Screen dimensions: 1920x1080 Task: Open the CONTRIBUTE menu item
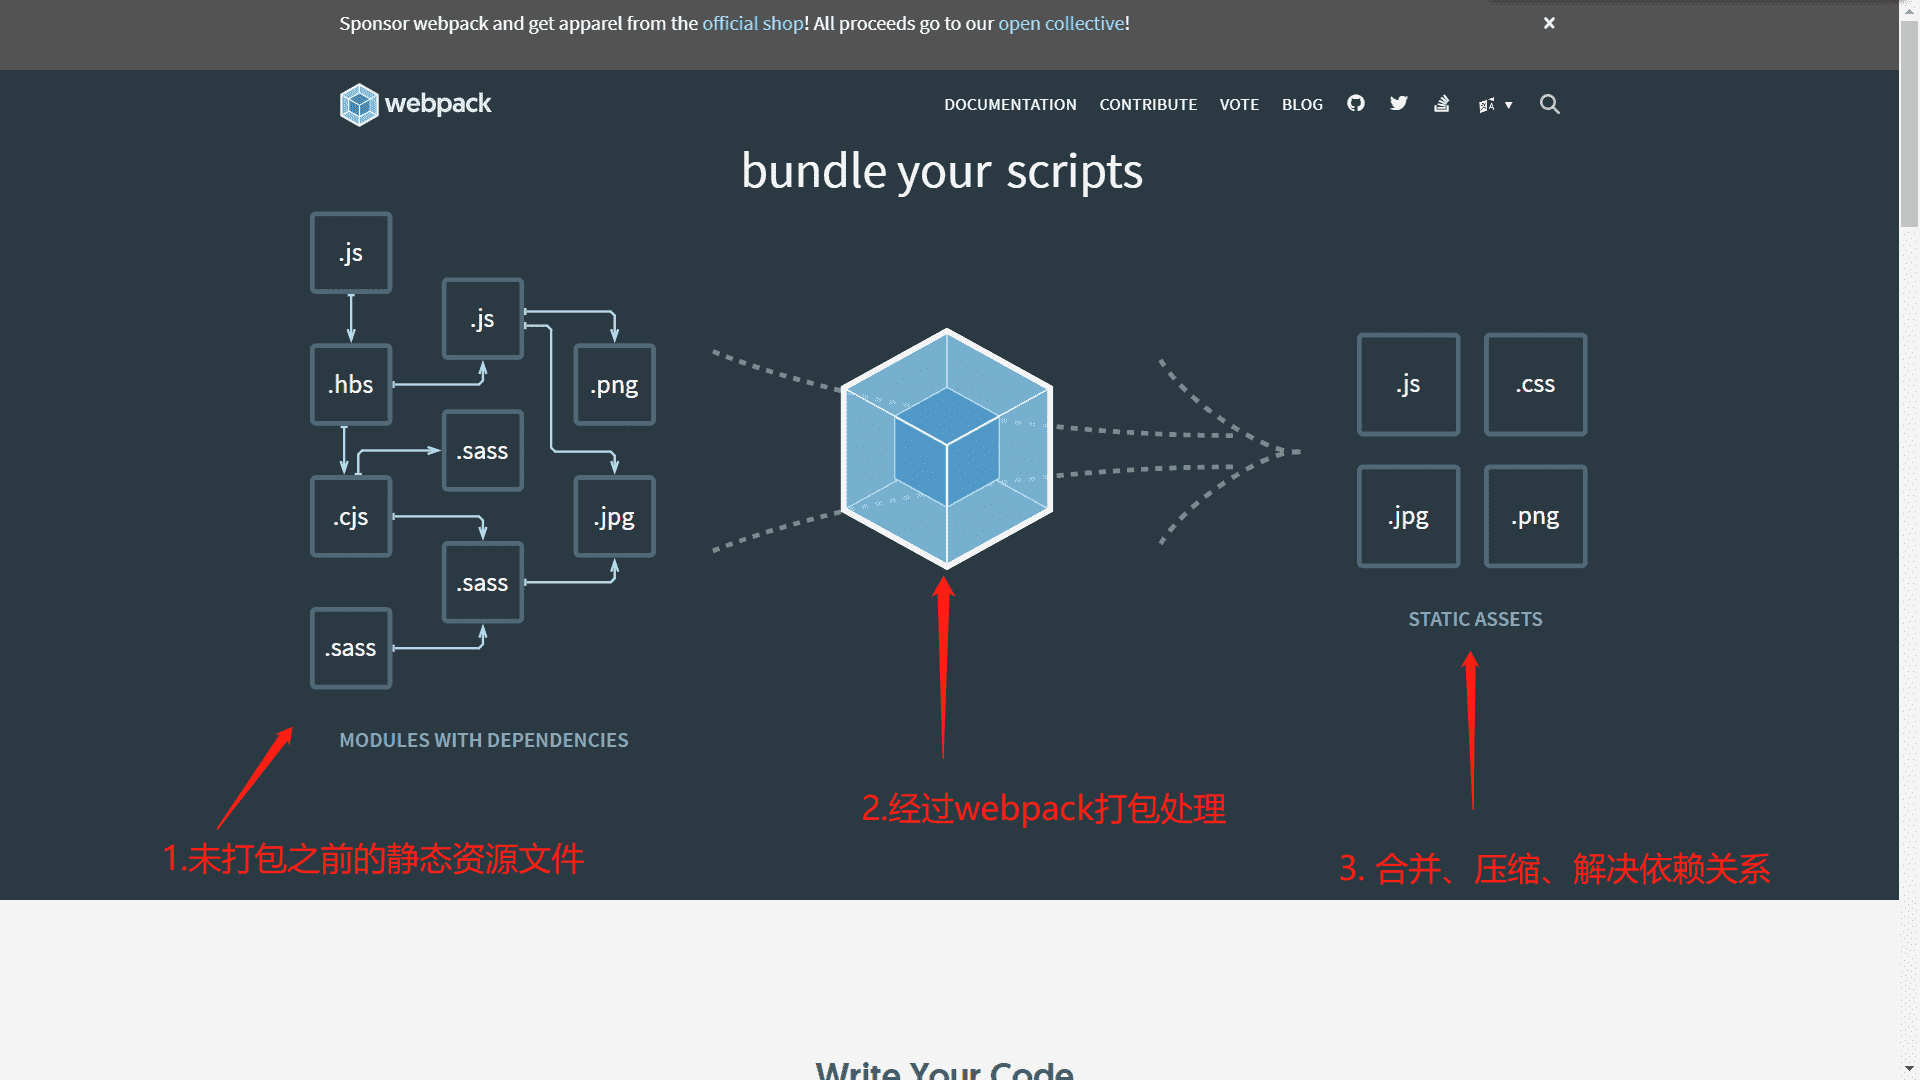click(x=1148, y=104)
